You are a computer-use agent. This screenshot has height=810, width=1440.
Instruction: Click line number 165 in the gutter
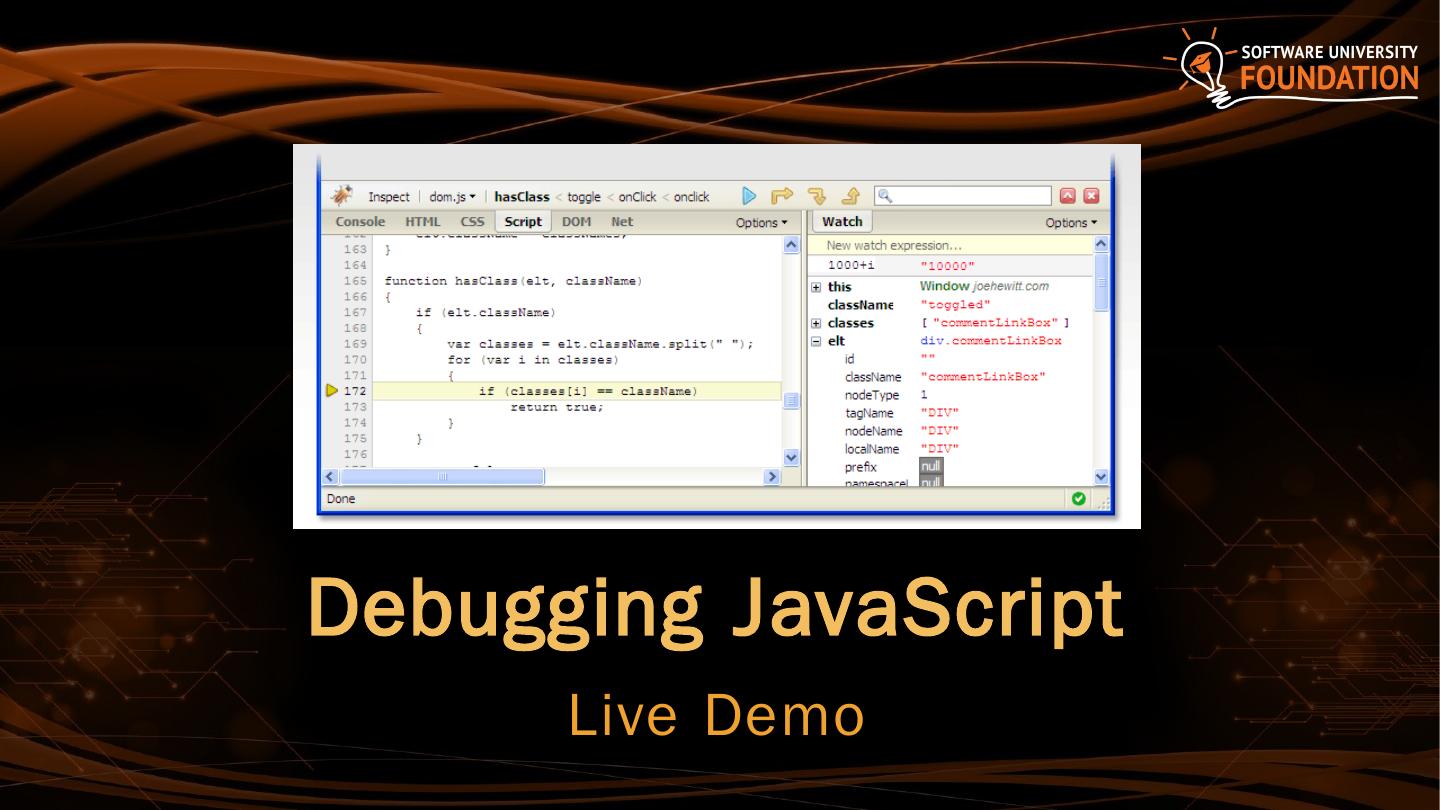point(355,281)
